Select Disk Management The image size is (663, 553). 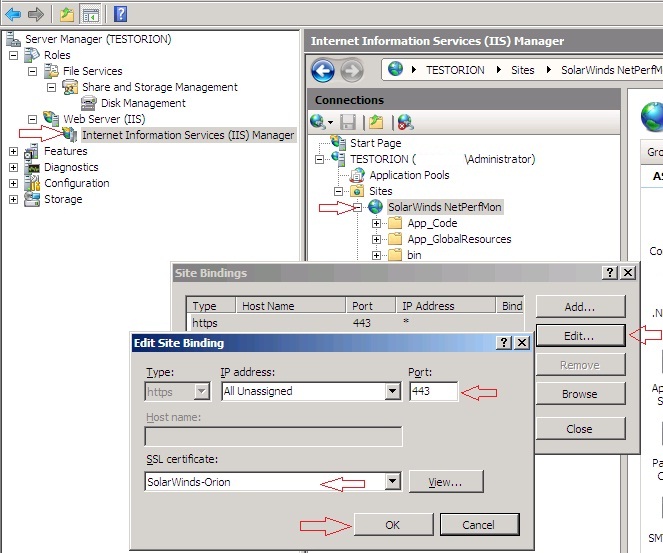click(143, 103)
